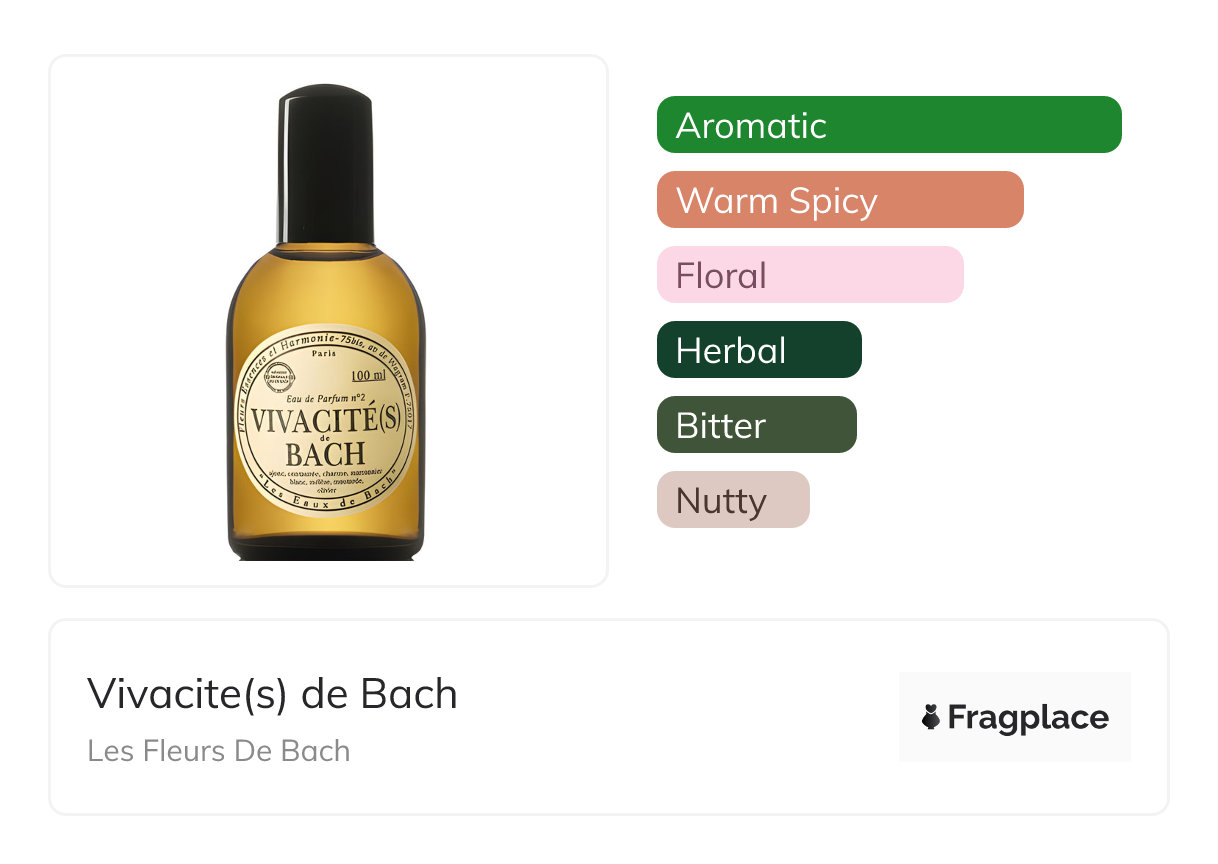Click the Fragplace logo icon
This screenshot has width=1218, height=864.
coord(931,718)
